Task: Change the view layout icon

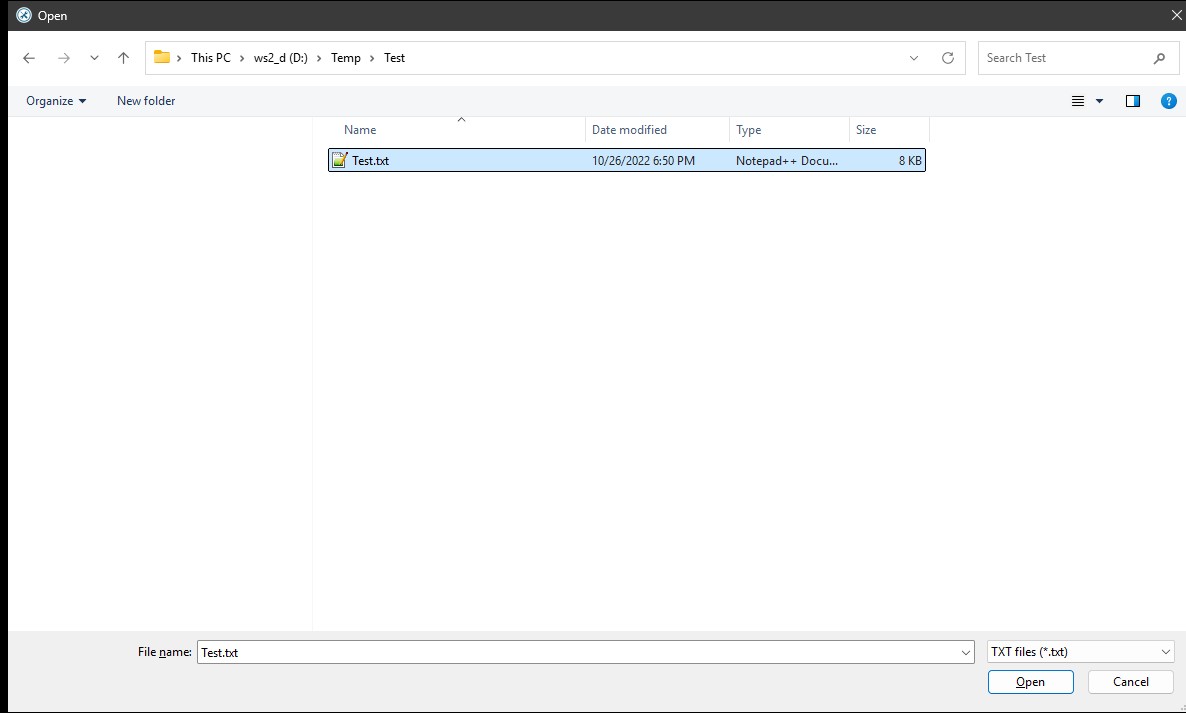Action: pyautogui.click(x=1078, y=101)
